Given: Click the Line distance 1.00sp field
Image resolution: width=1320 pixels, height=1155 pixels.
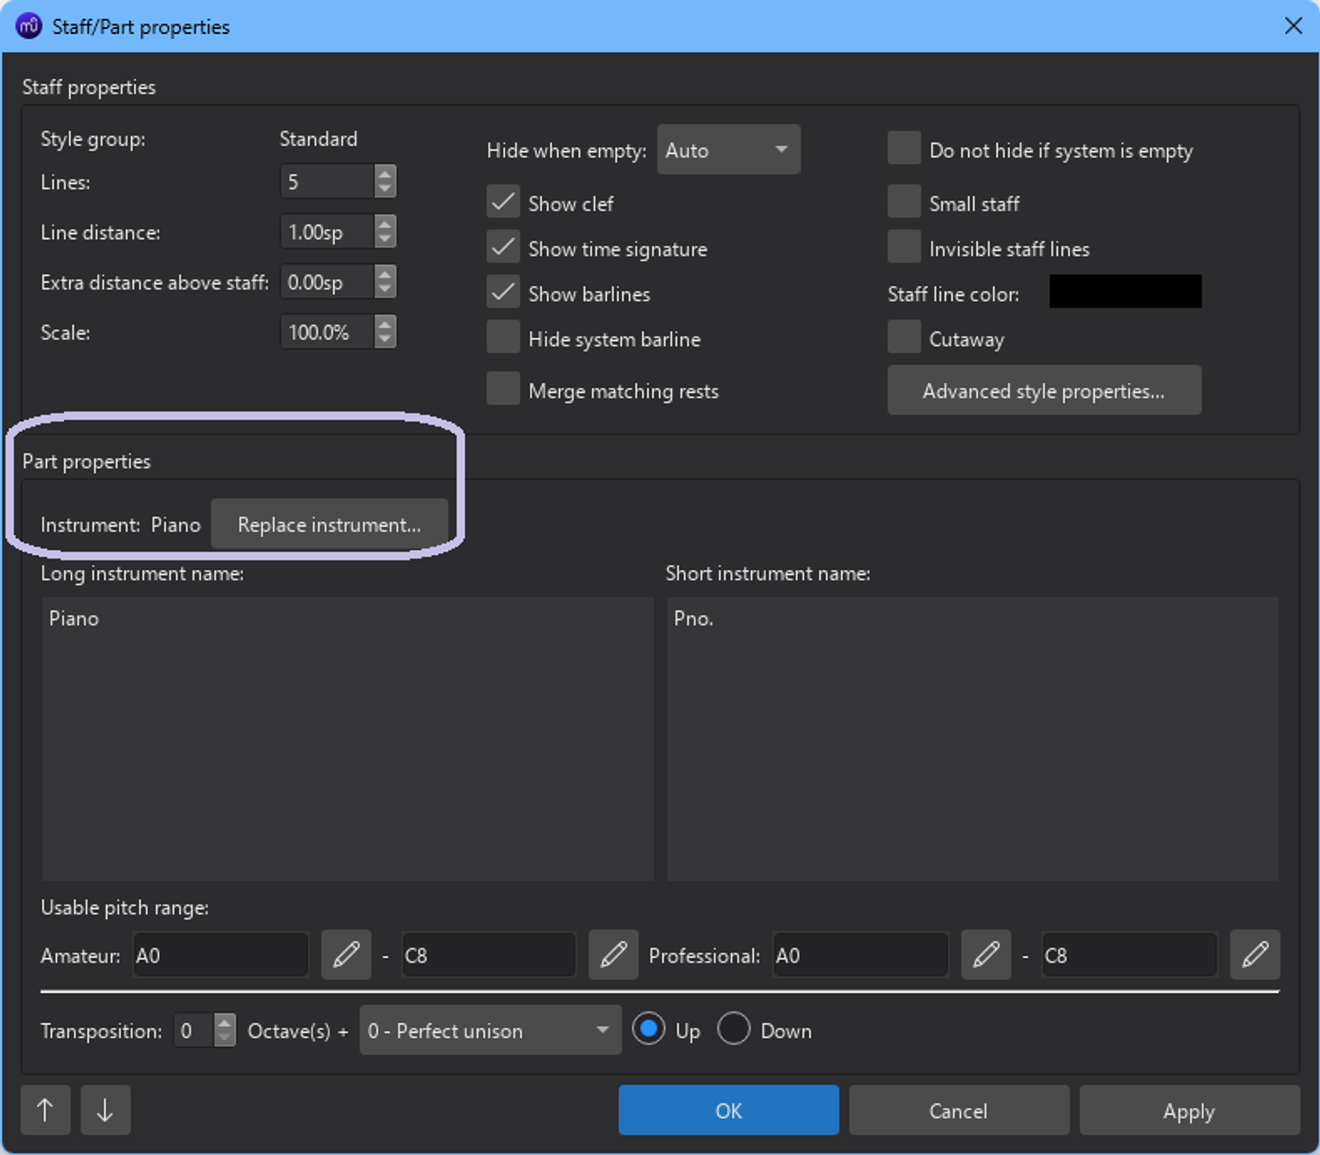Looking at the screenshot, I should [328, 232].
